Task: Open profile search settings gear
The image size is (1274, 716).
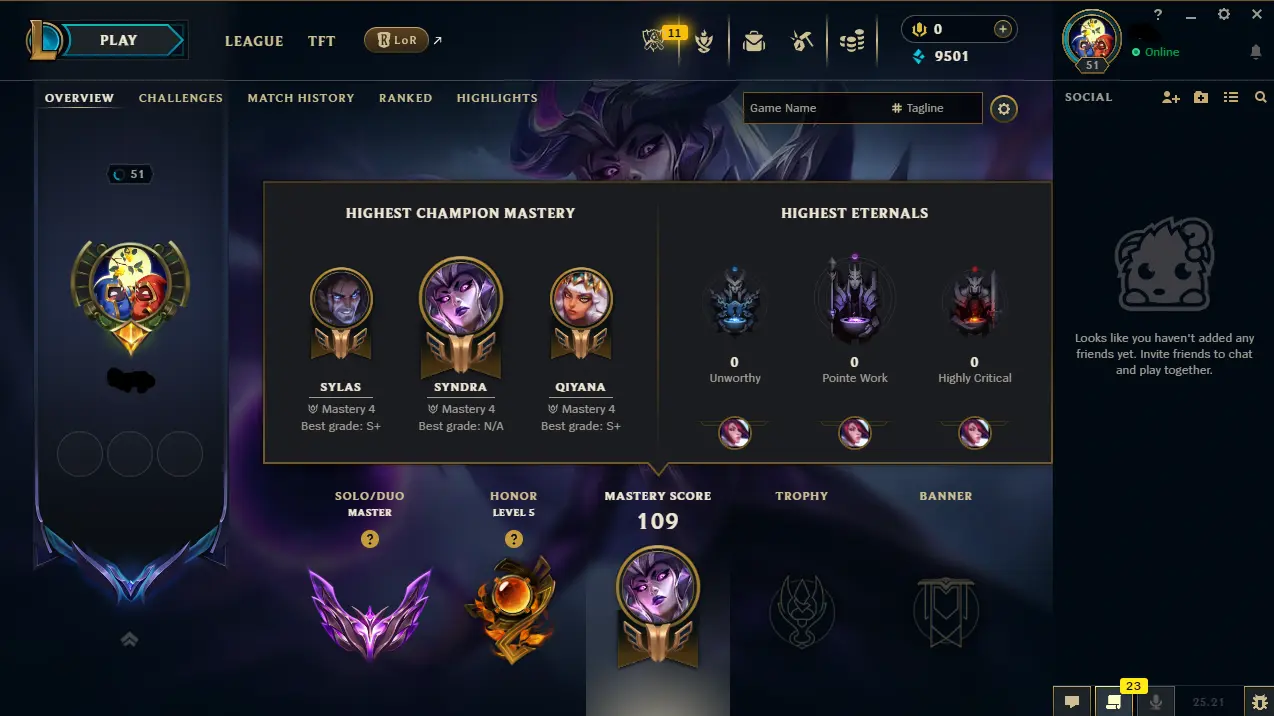Action: 1004,108
